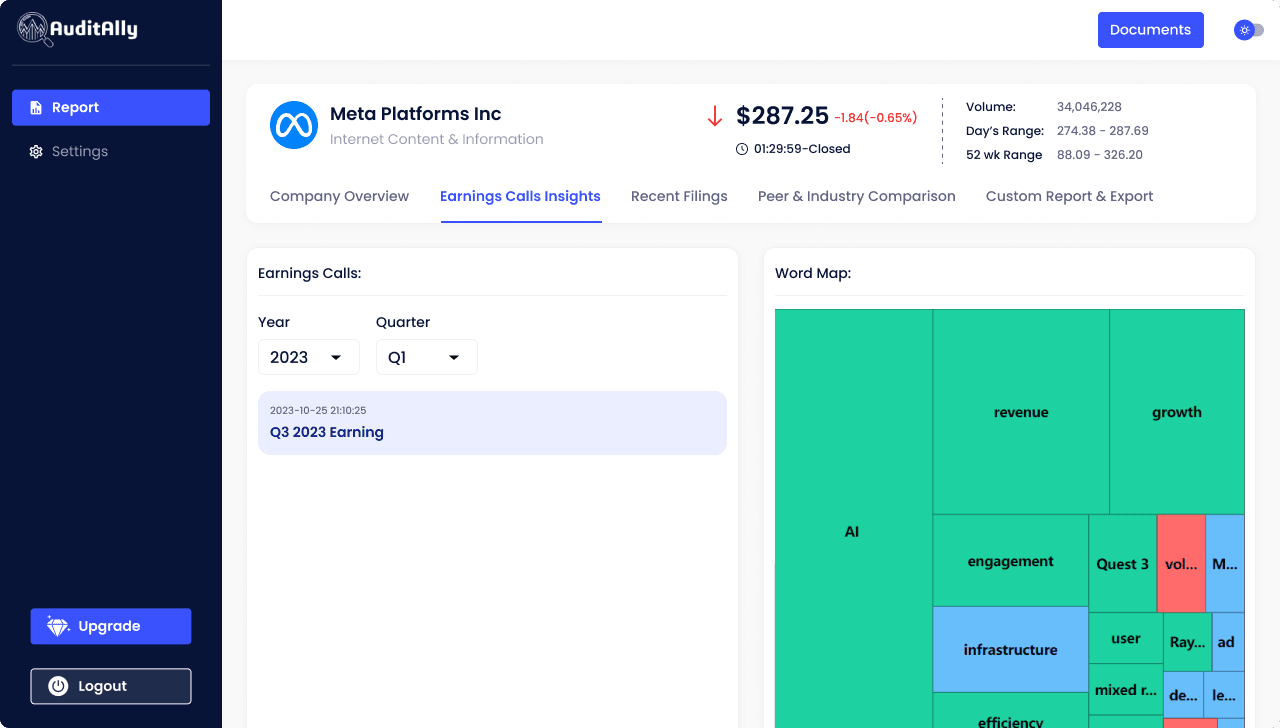Select Earnings Calls Insights tab
The height and width of the screenshot is (728, 1280).
pyautogui.click(x=520, y=196)
